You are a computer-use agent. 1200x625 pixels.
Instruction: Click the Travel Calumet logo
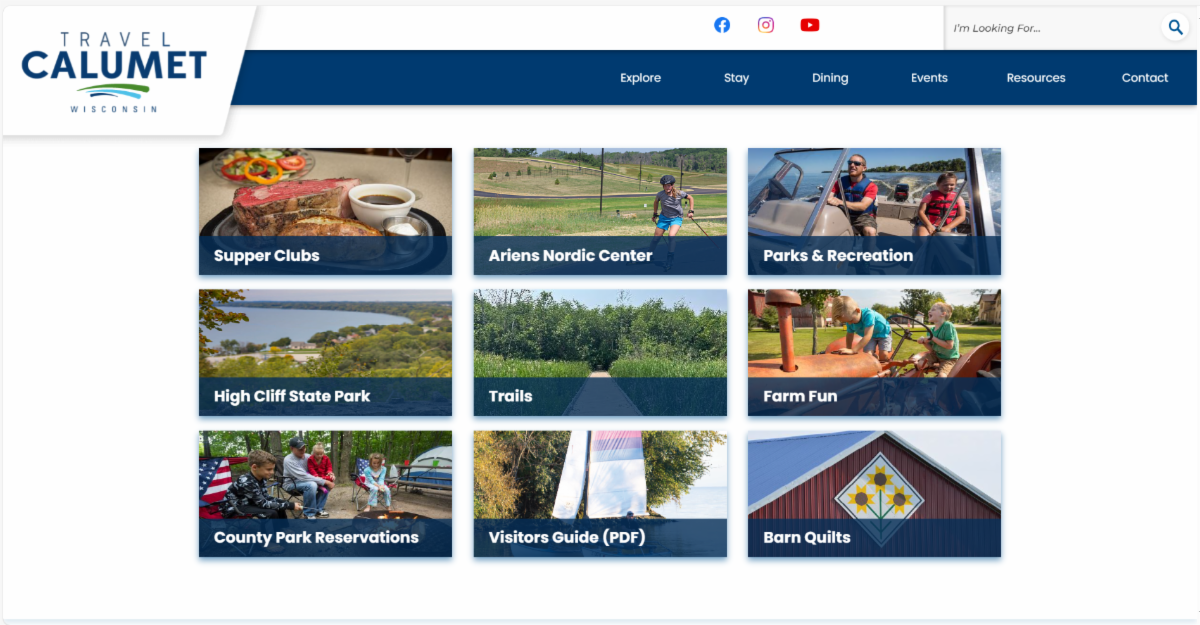pyautogui.click(x=114, y=72)
